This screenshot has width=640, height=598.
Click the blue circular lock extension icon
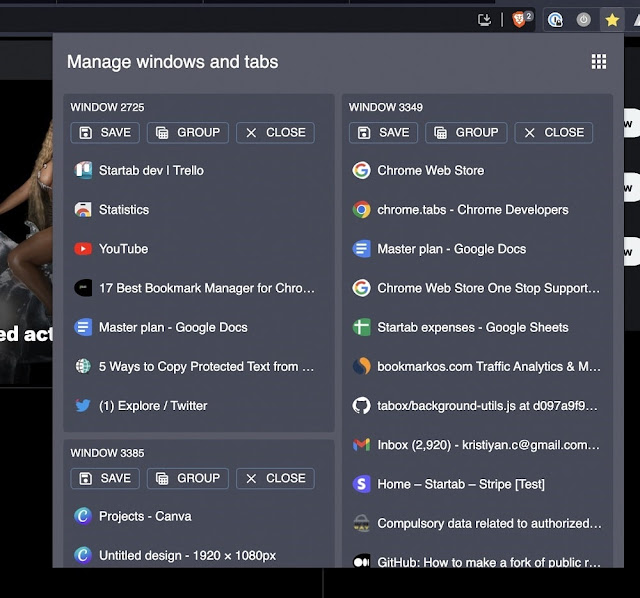(555, 20)
